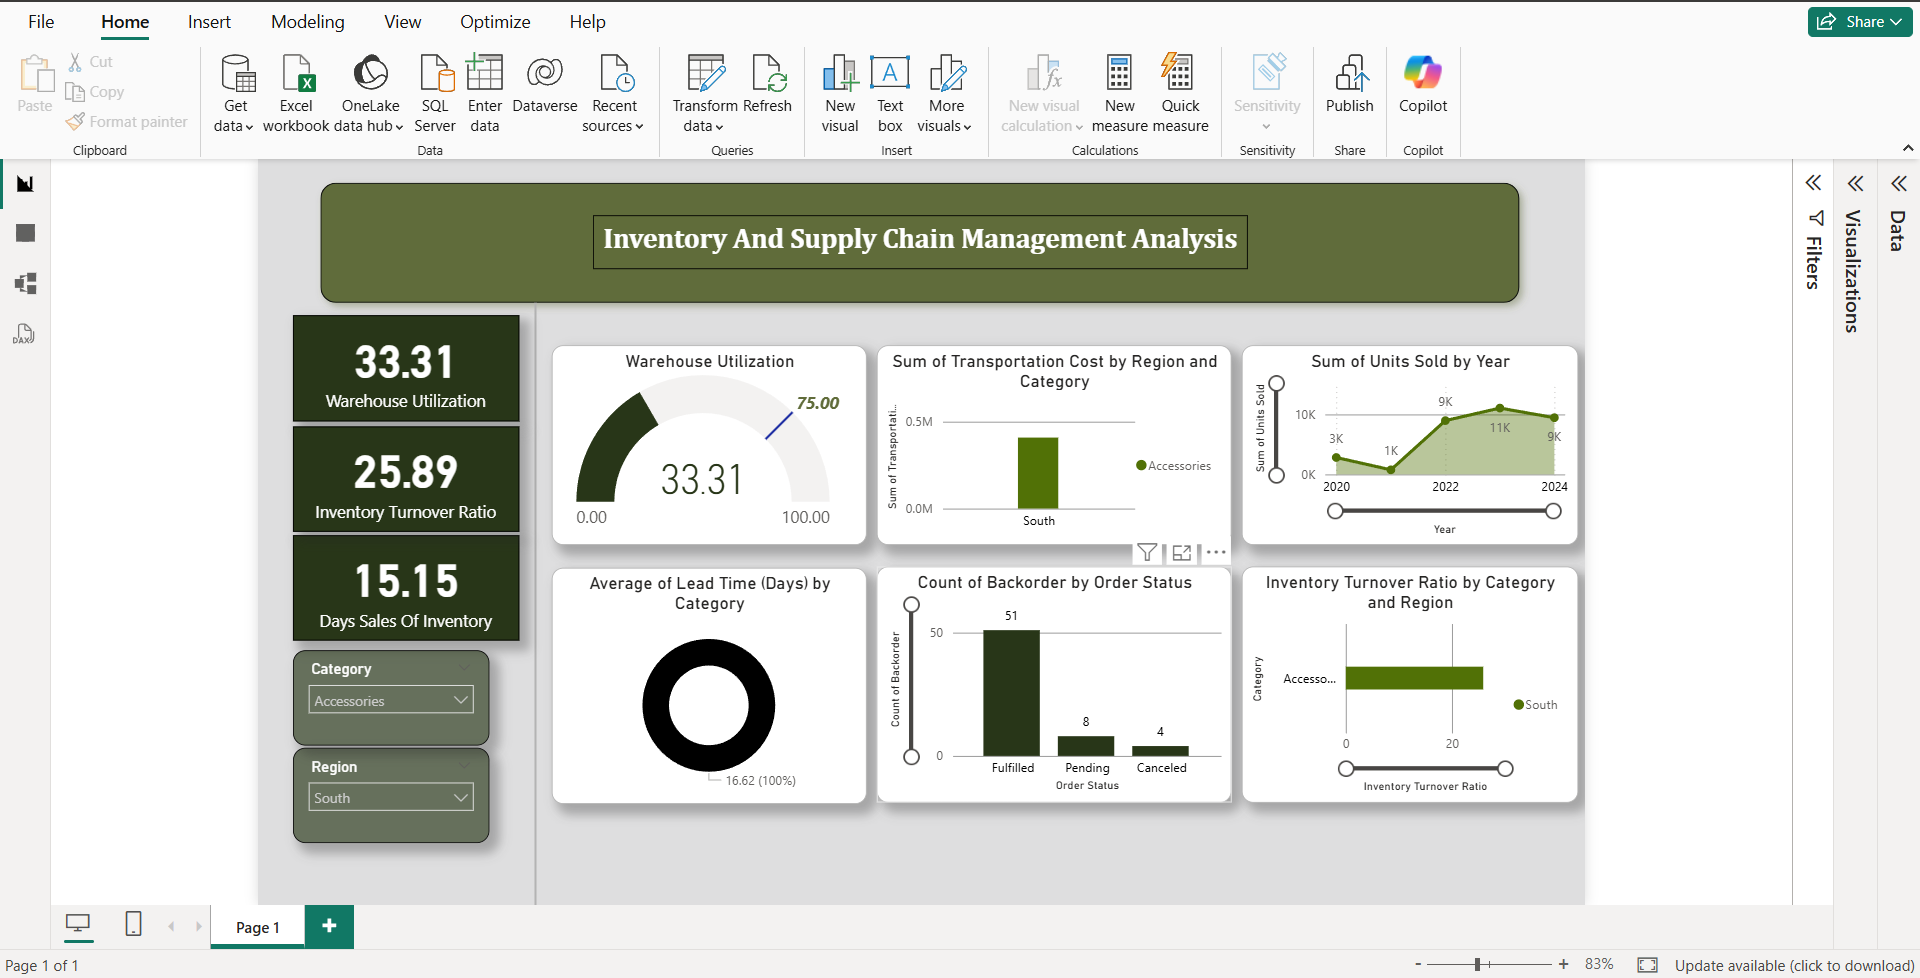The height and width of the screenshot is (978, 1920).
Task: Click the Fulfilled backorder bar
Action: [1011, 692]
